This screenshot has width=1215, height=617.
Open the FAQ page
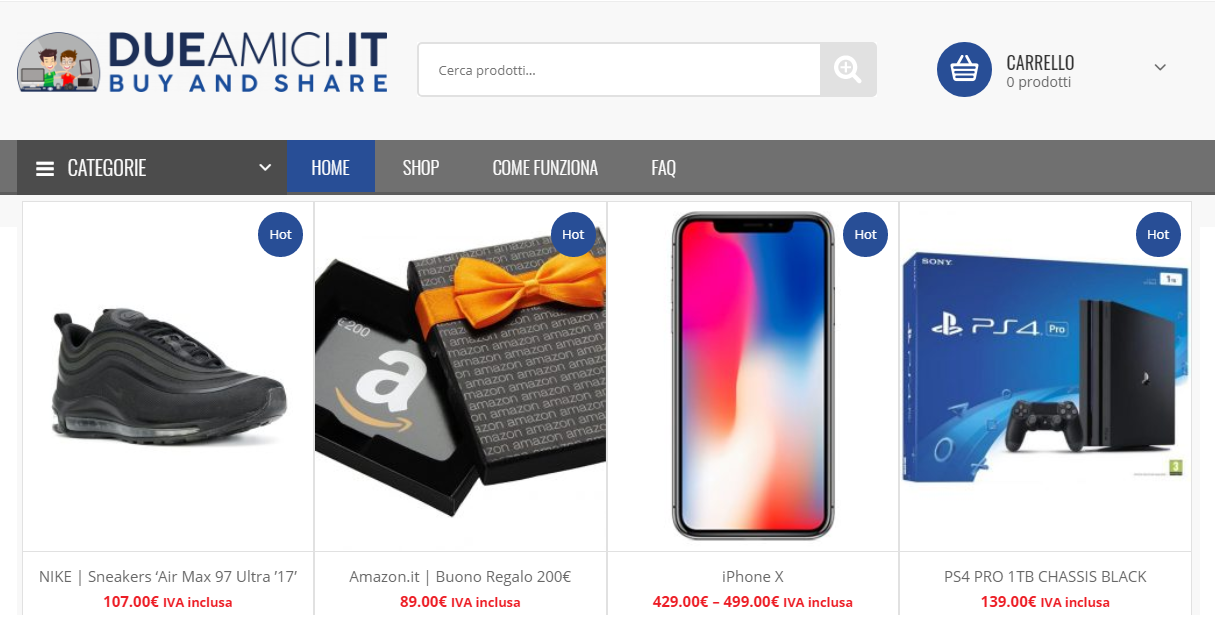pyautogui.click(x=664, y=167)
